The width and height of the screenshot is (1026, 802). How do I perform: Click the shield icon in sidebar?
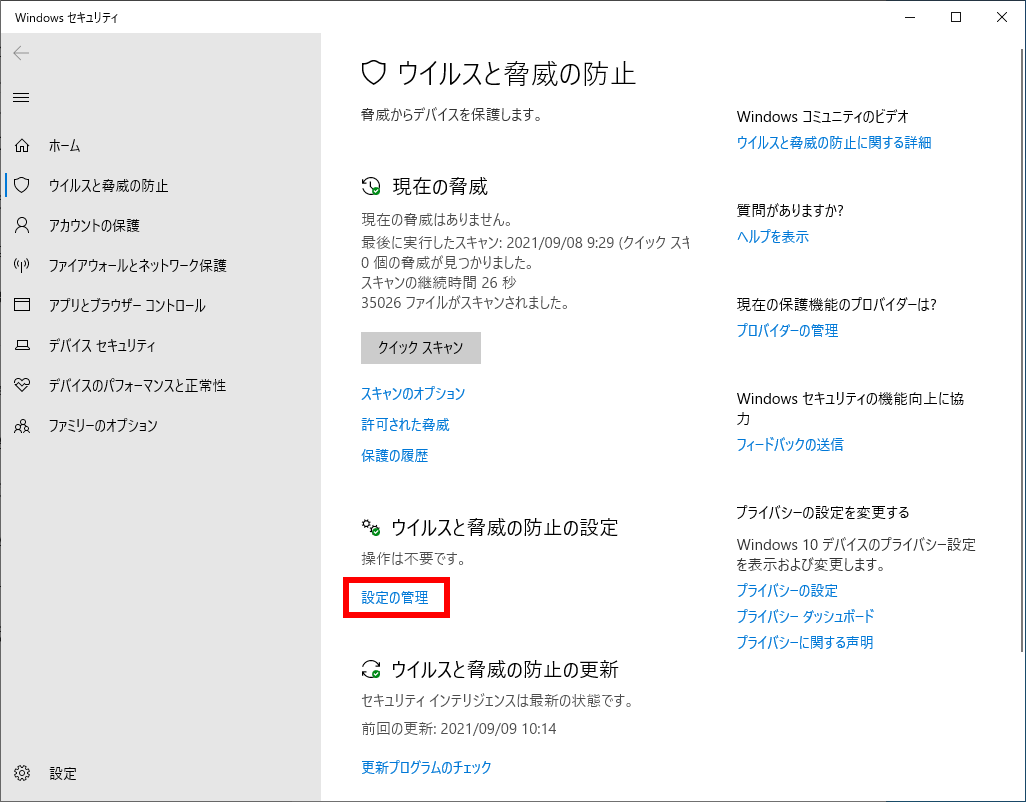pyautogui.click(x=22, y=185)
